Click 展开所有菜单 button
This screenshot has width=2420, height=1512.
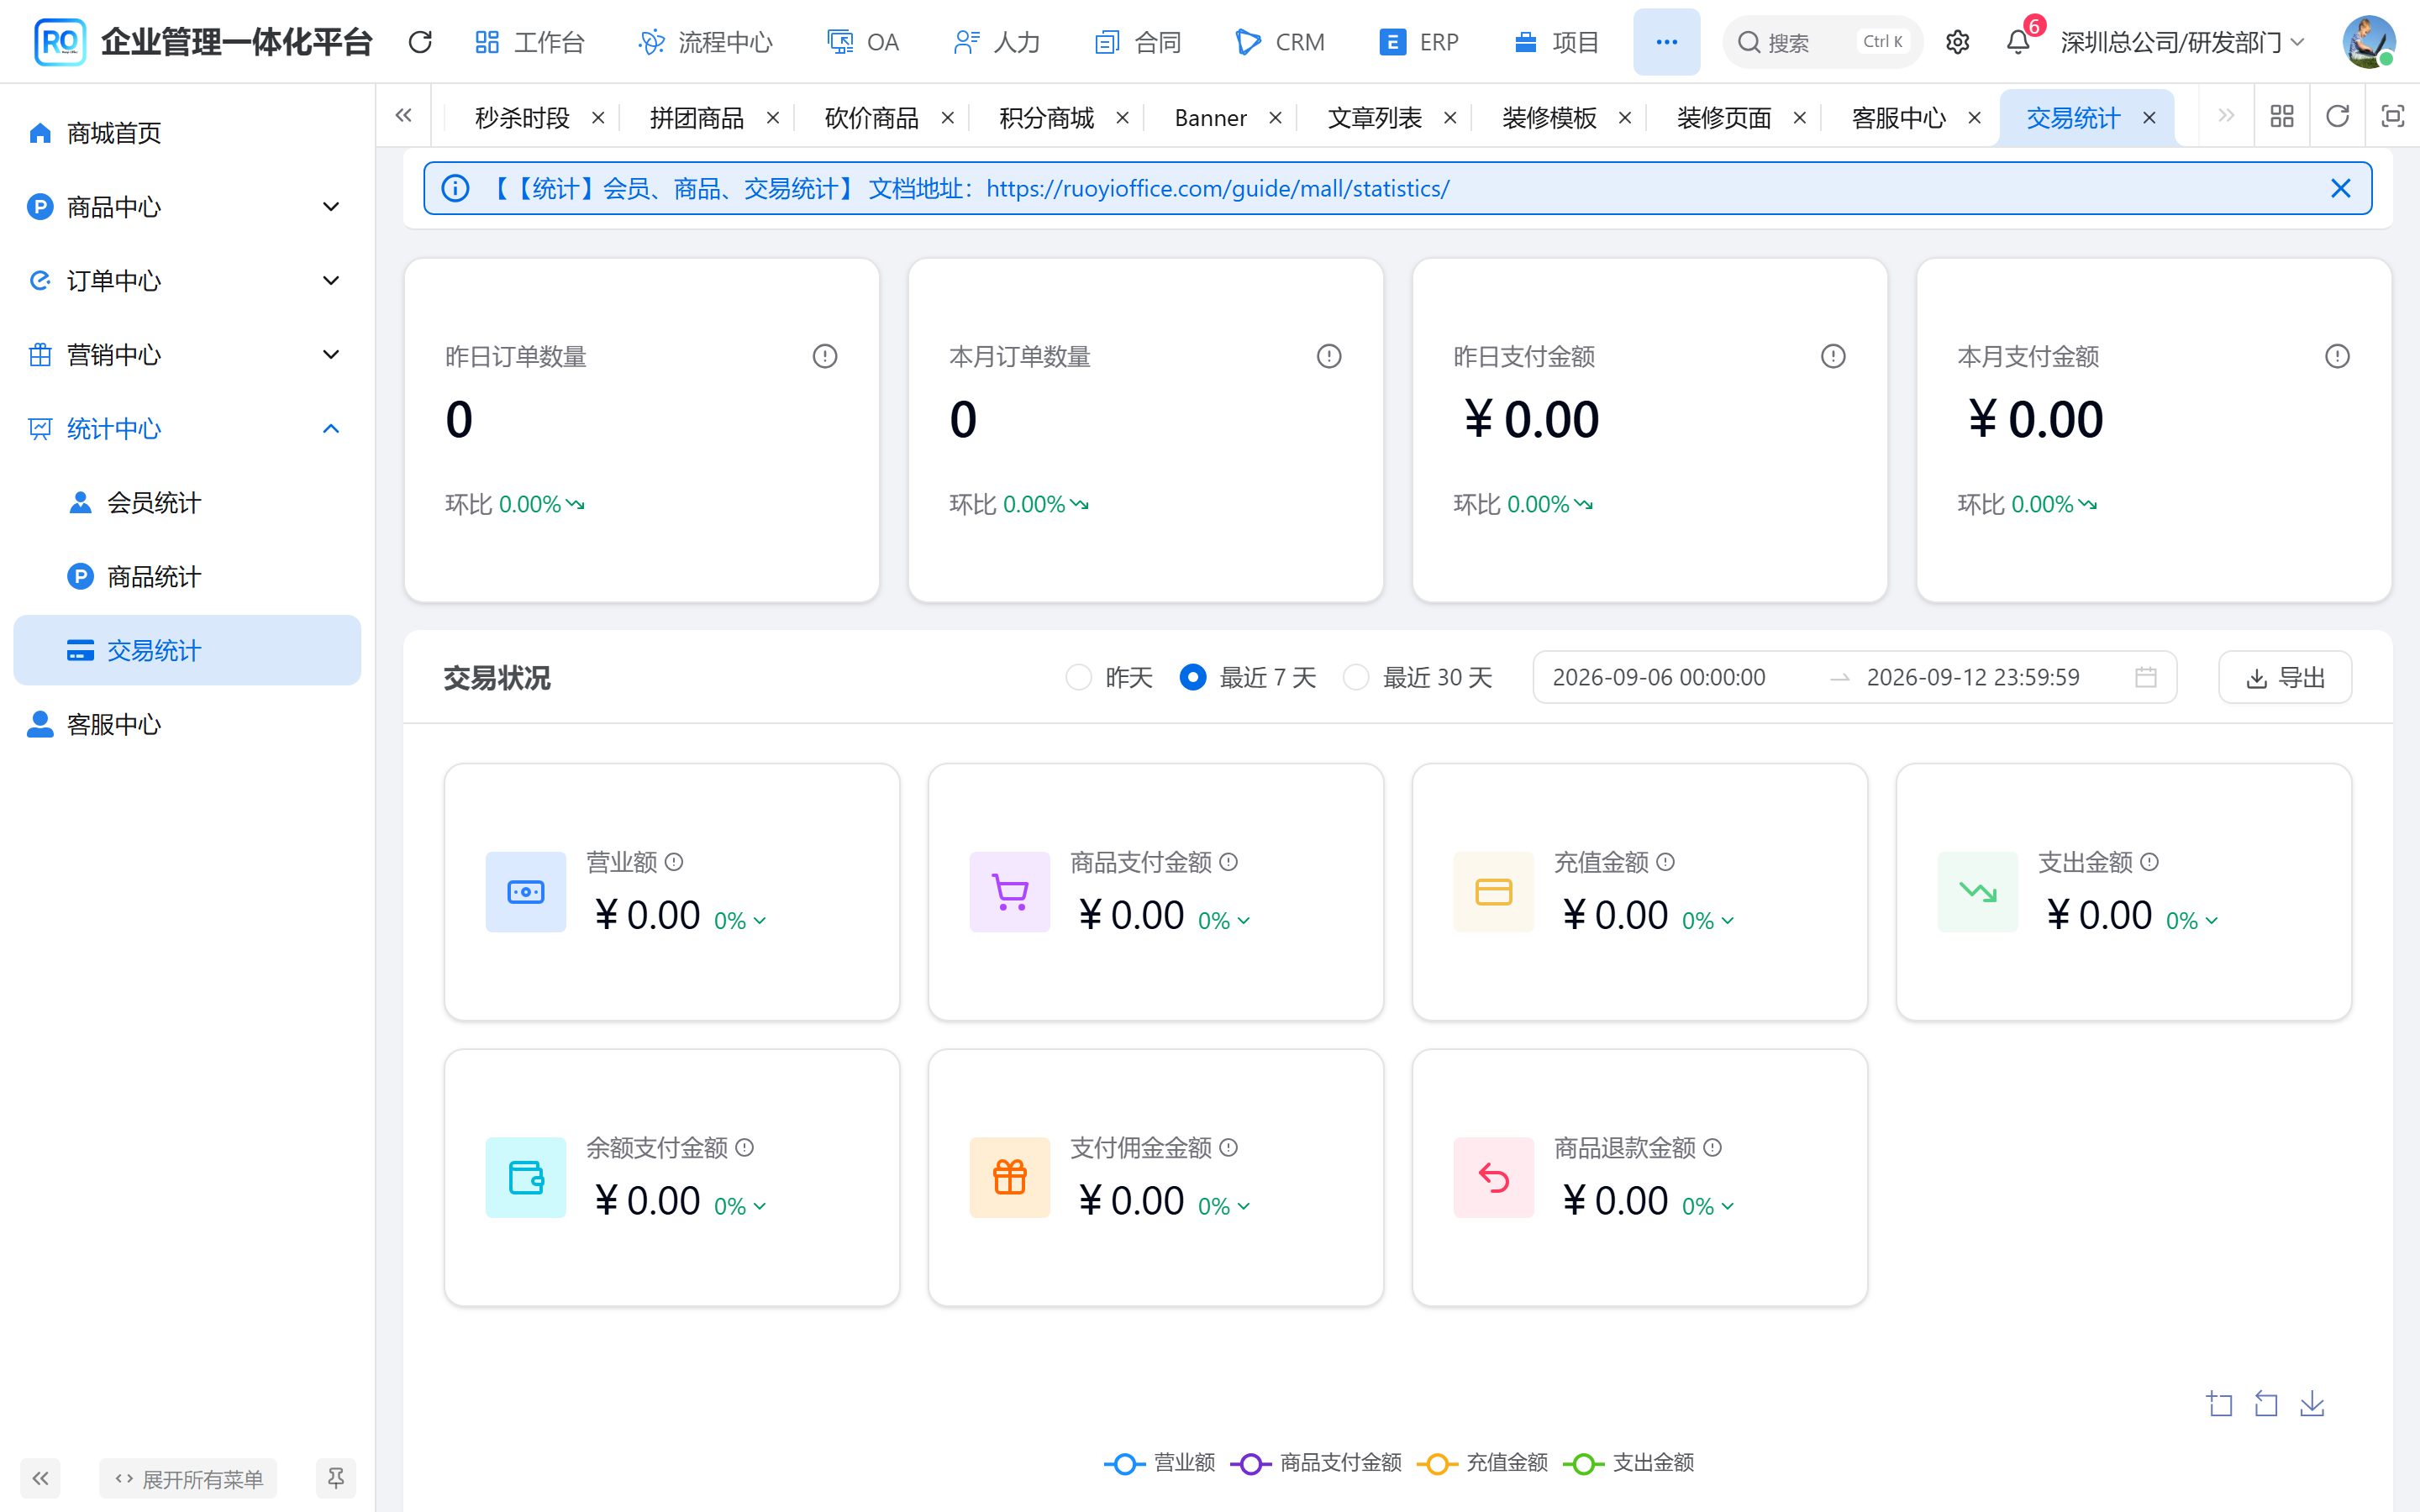(x=188, y=1478)
